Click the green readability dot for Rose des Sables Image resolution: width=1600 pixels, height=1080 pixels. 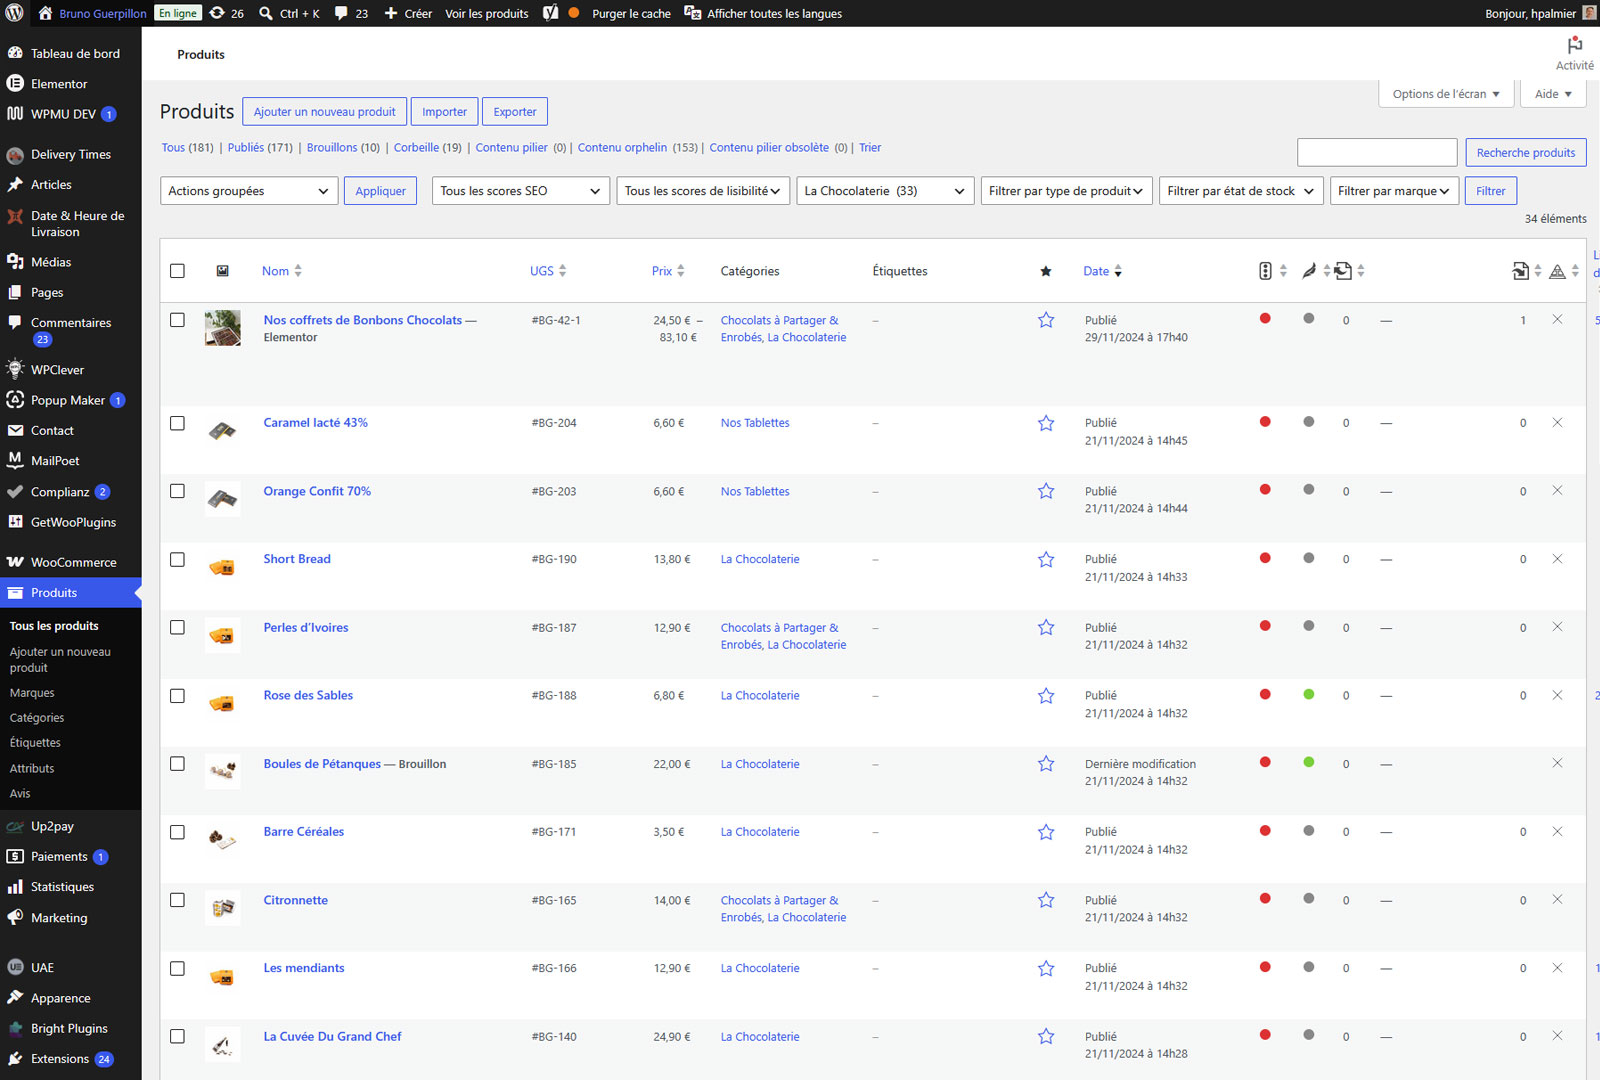(x=1309, y=694)
